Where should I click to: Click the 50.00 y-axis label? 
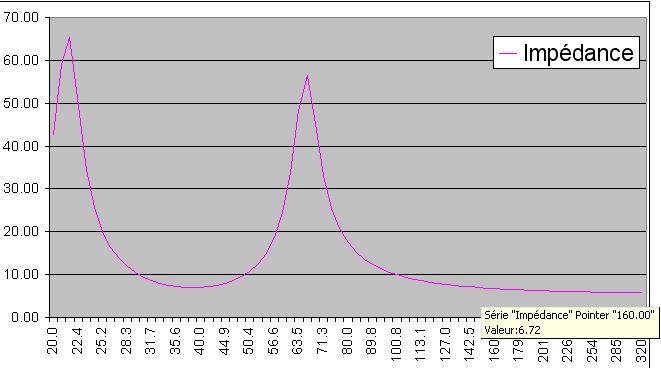click(21, 103)
